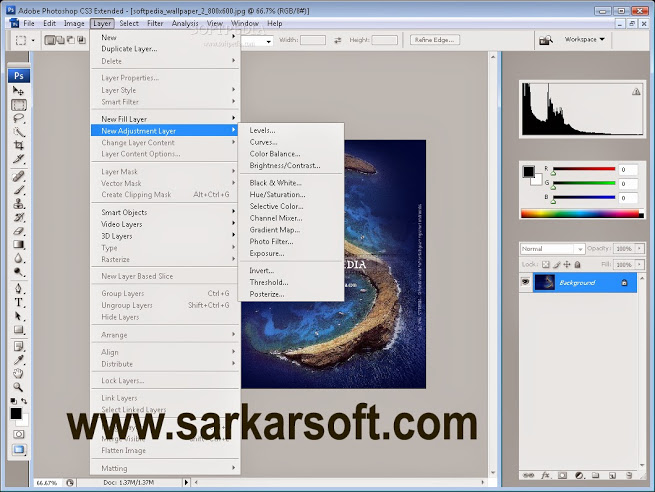Click the Go to Bridge icon
This screenshot has height=492, width=655.
click(546, 40)
